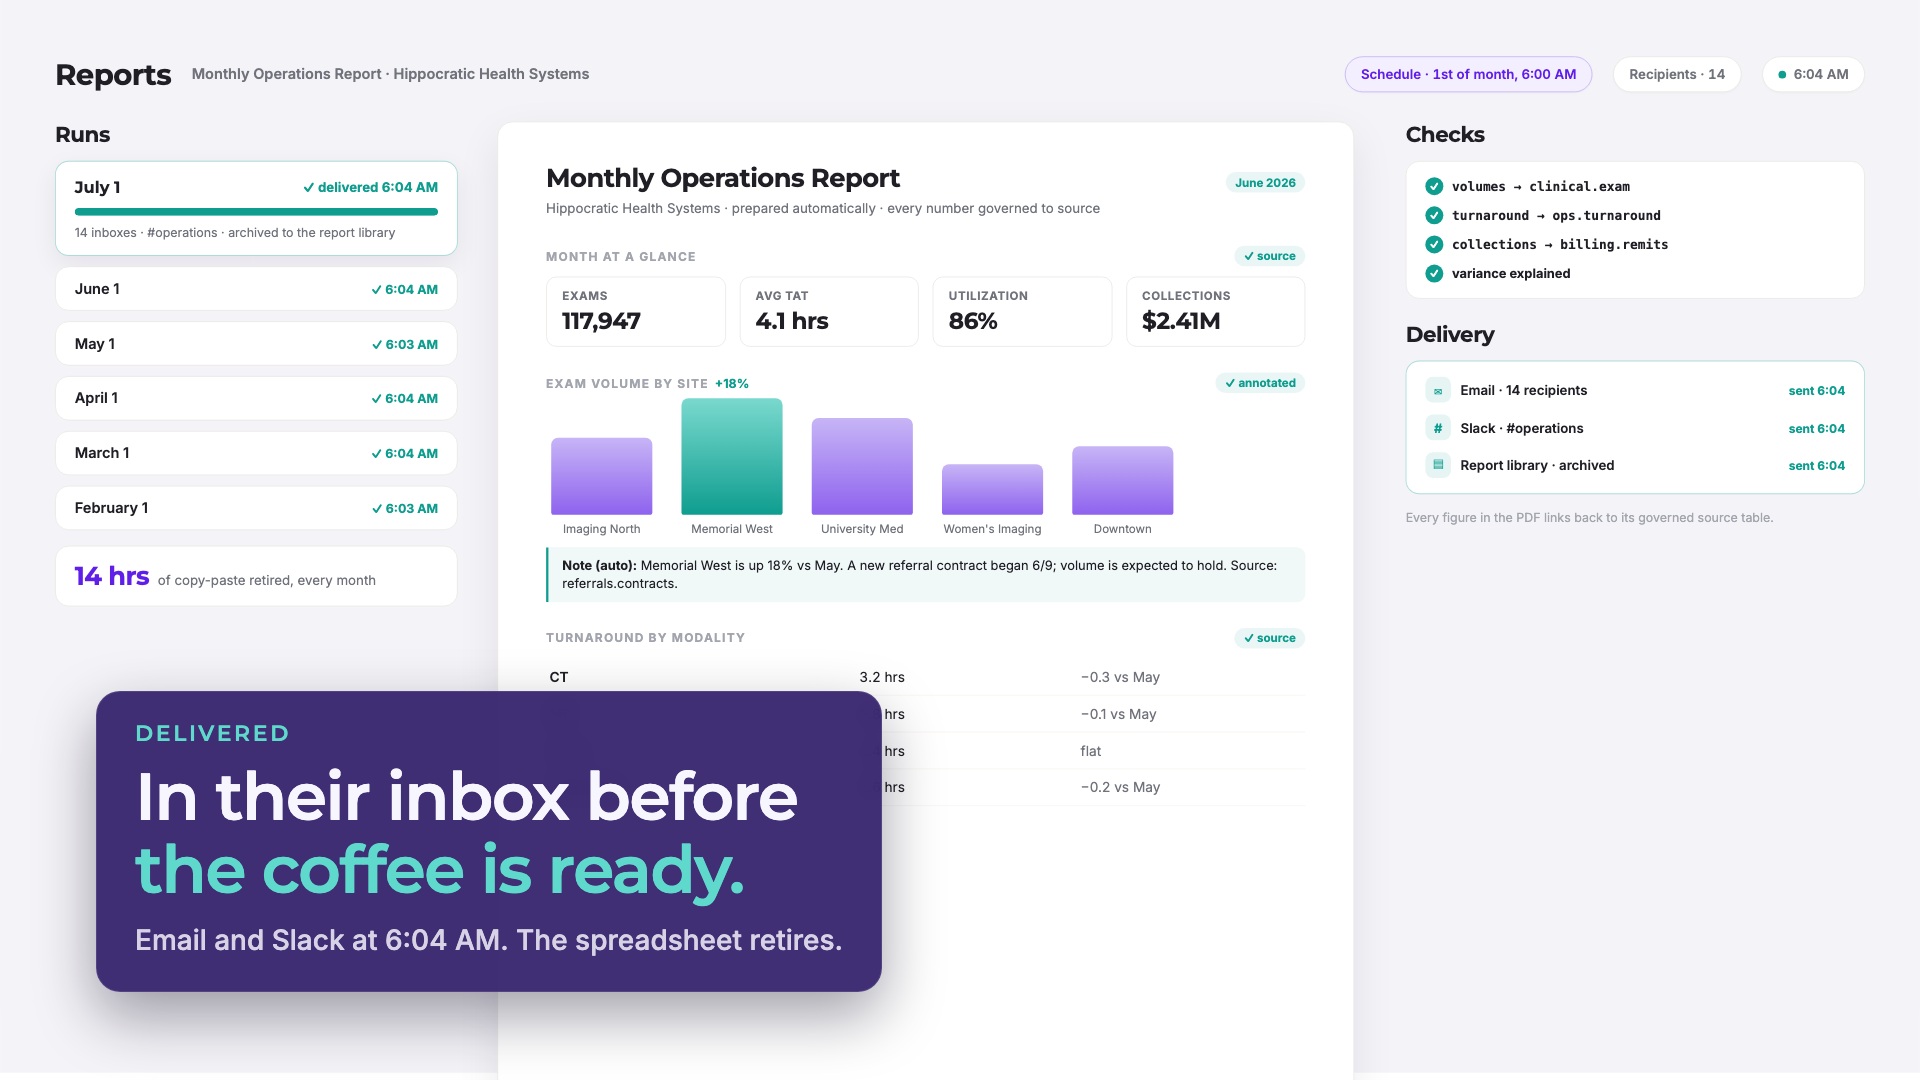Image resolution: width=1920 pixels, height=1080 pixels.
Task: Click the check icon beside collections → billing.remits
Action: point(1434,244)
